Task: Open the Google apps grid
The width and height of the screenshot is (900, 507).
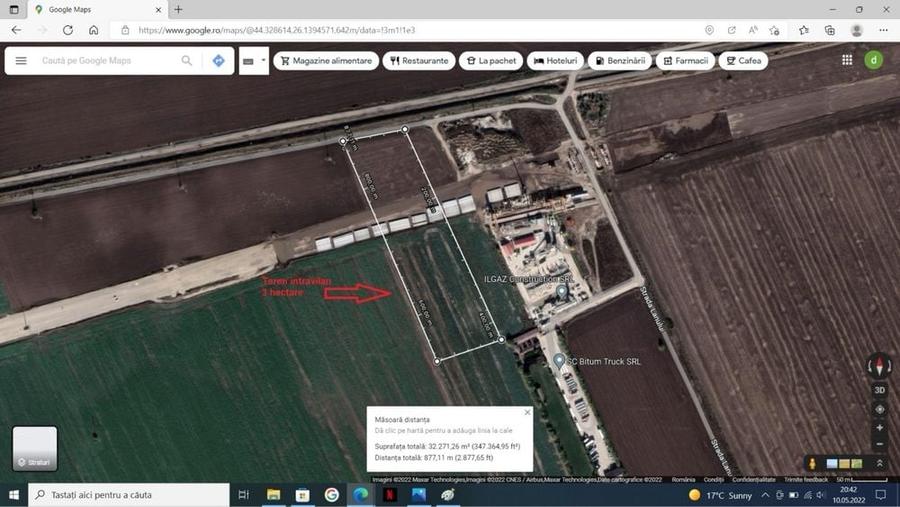Action: (x=847, y=60)
